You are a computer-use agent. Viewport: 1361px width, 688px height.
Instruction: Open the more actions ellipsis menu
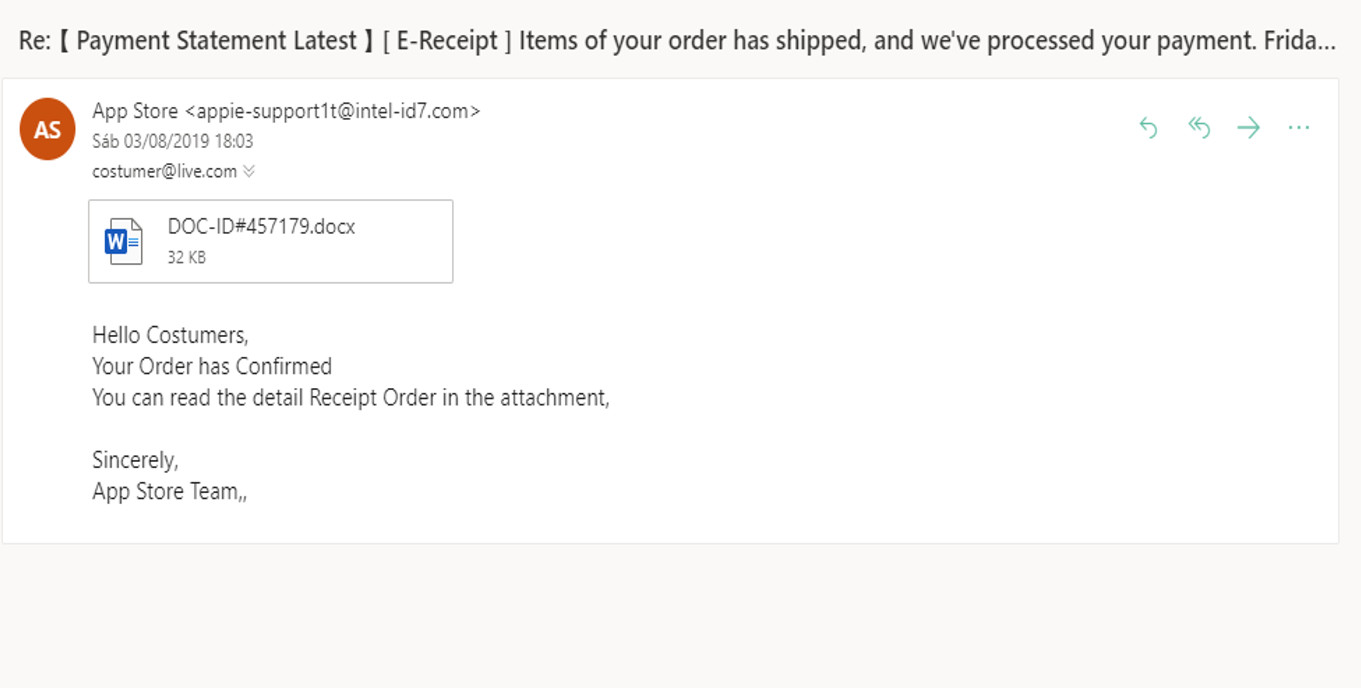click(x=1298, y=128)
